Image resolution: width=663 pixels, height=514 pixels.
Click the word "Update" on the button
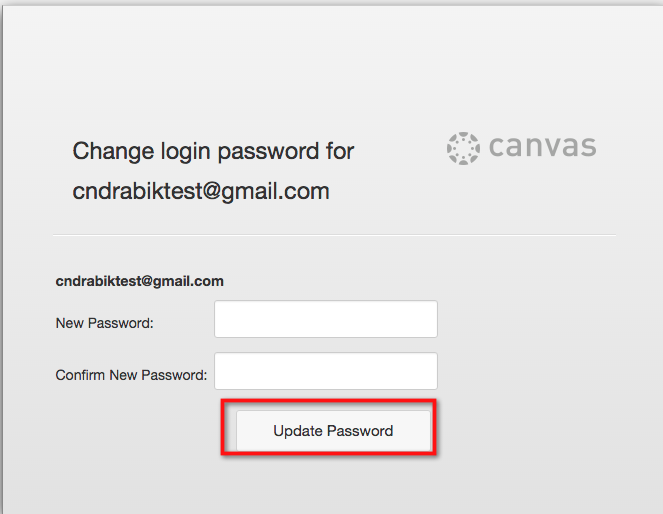pos(295,431)
